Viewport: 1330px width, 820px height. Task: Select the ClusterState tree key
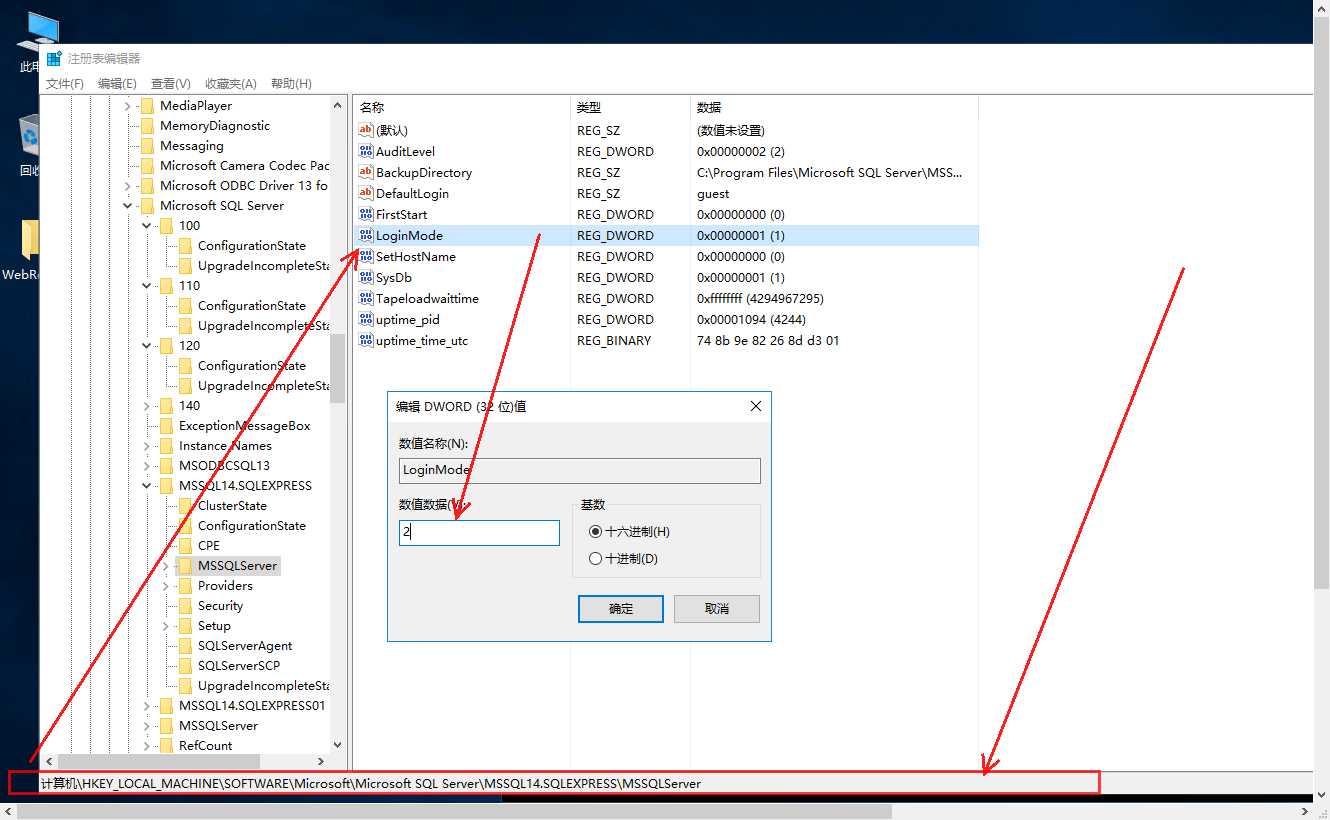pos(232,505)
